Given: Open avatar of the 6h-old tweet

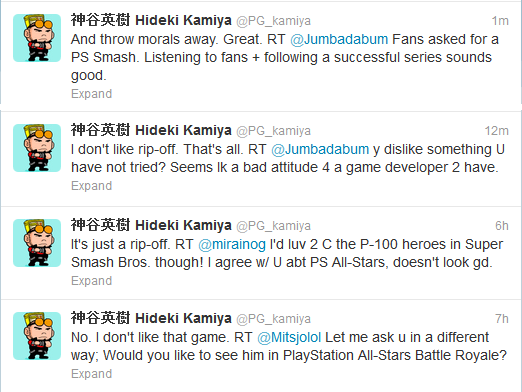Looking at the screenshot, I should click(x=37, y=243).
